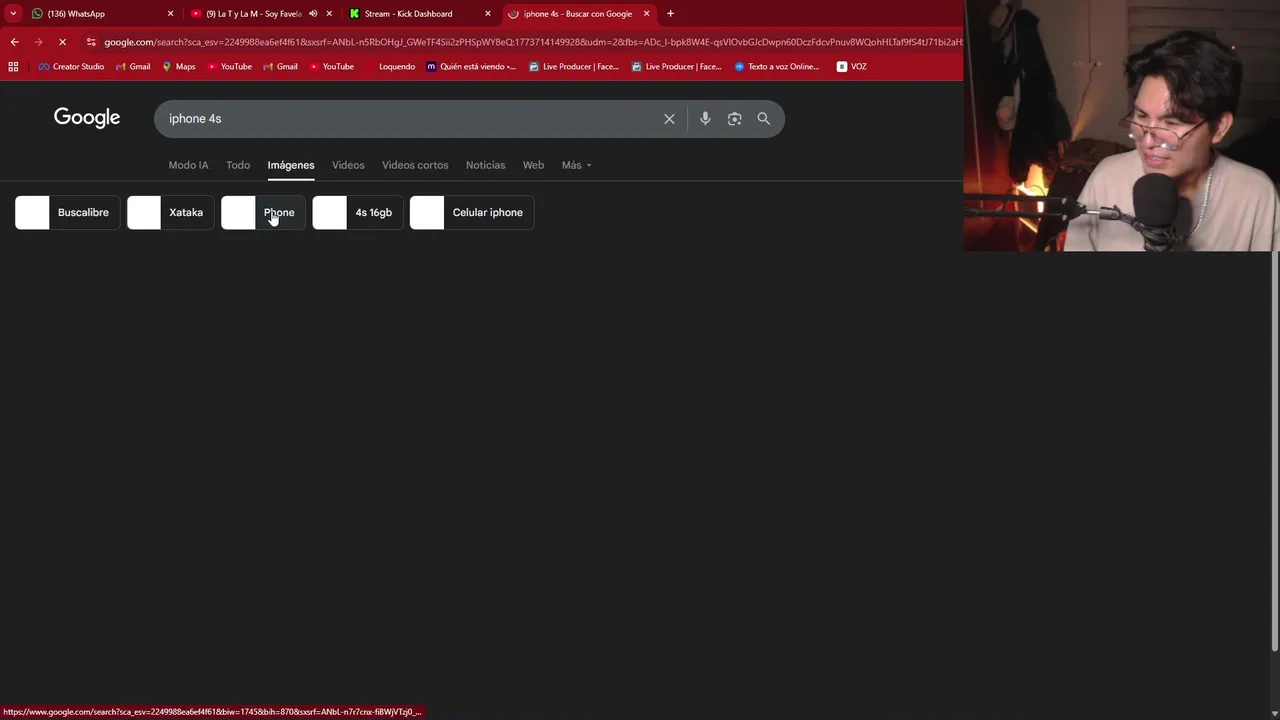Open the Maps bookmark
Viewport: 1280px width, 720px height.
pyautogui.click(x=178, y=67)
